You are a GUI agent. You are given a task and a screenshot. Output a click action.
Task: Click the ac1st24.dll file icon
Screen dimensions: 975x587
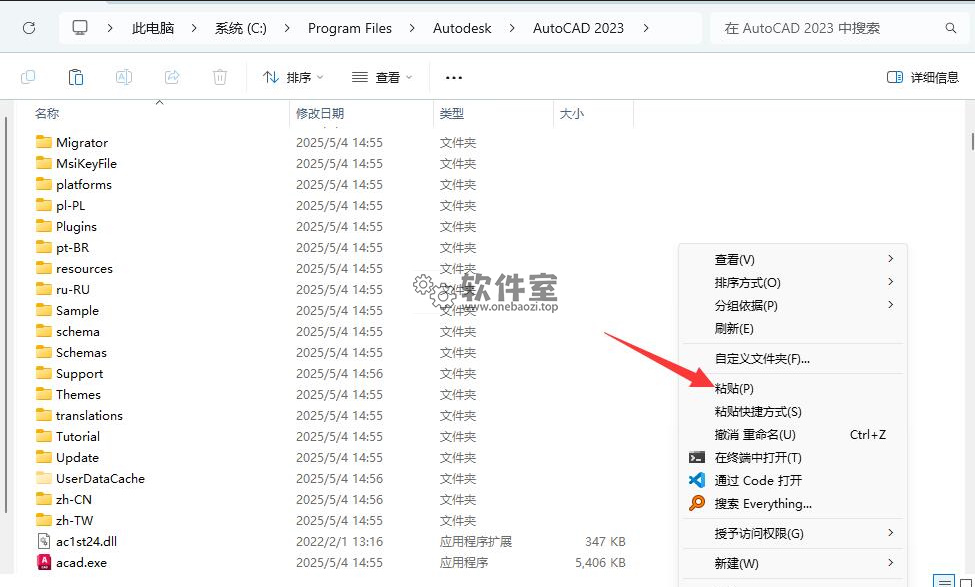click(x=44, y=541)
